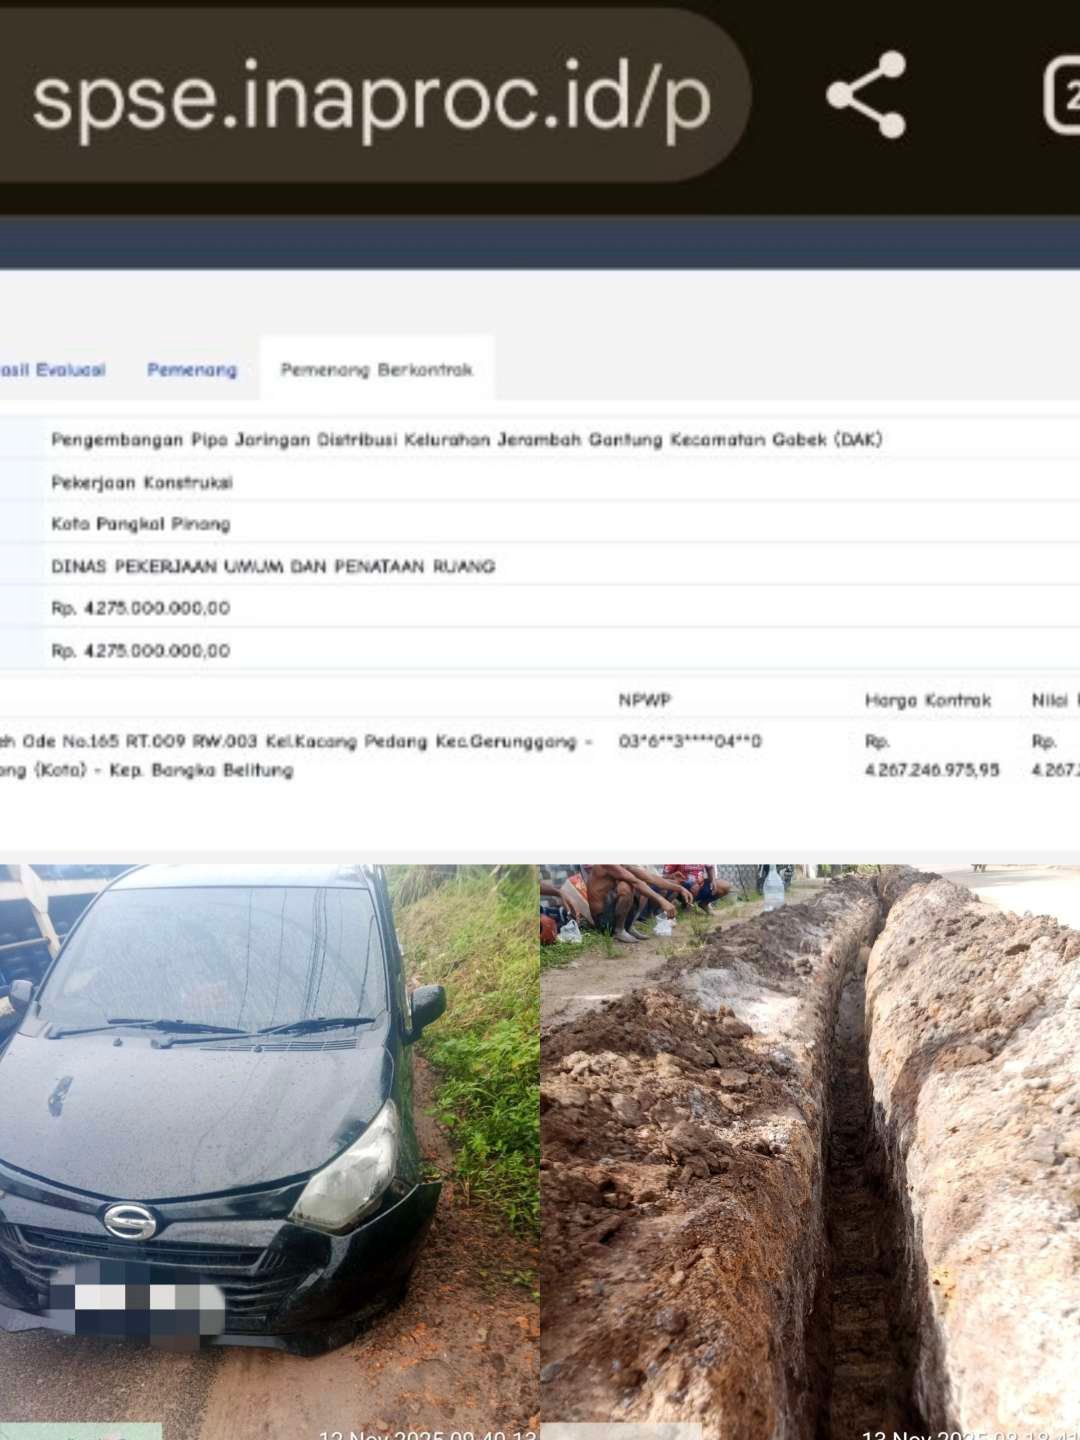Click the Harga Kontrak column header
The height and width of the screenshot is (1440, 1080).
click(x=927, y=701)
